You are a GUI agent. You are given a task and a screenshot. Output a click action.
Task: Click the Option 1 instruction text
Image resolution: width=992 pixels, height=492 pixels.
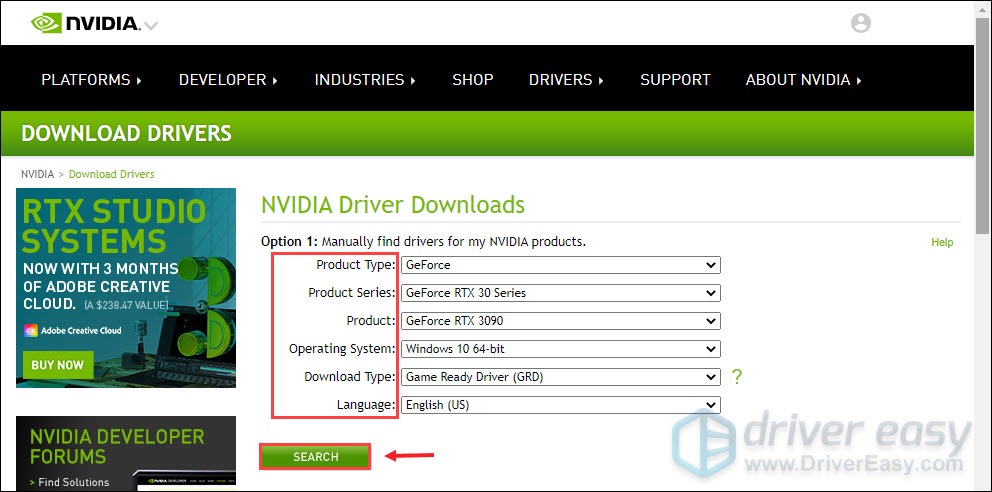point(423,242)
